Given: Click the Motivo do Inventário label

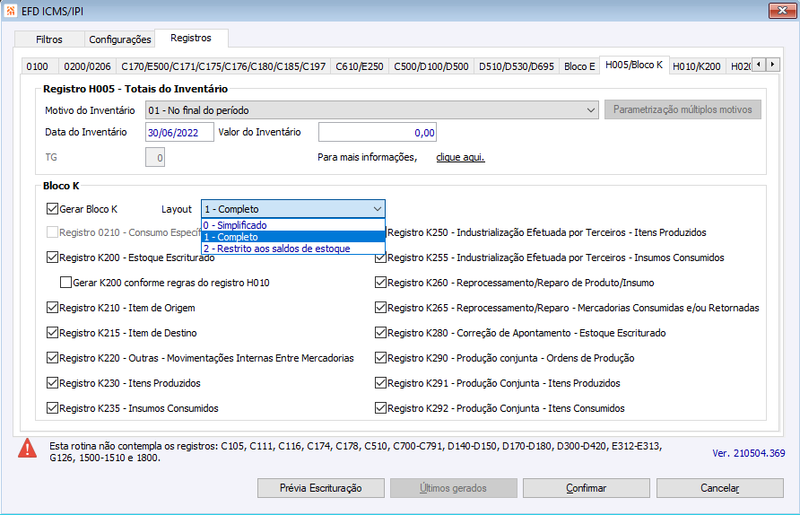Looking at the screenshot, I should (x=90, y=110).
